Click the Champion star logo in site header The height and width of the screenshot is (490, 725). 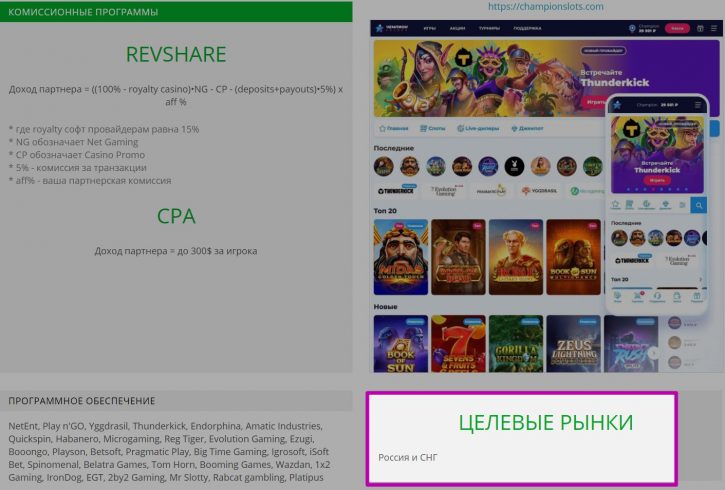pyautogui.click(x=380, y=28)
